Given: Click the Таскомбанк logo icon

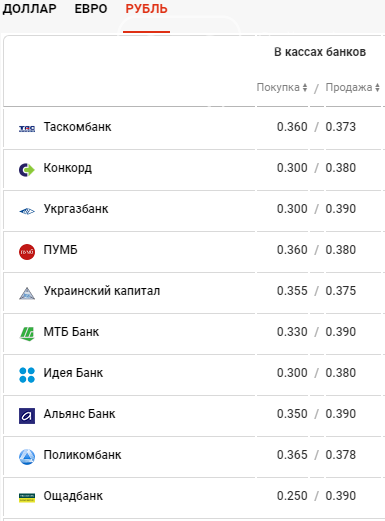Looking at the screenshot, I should tap(27, 128).
